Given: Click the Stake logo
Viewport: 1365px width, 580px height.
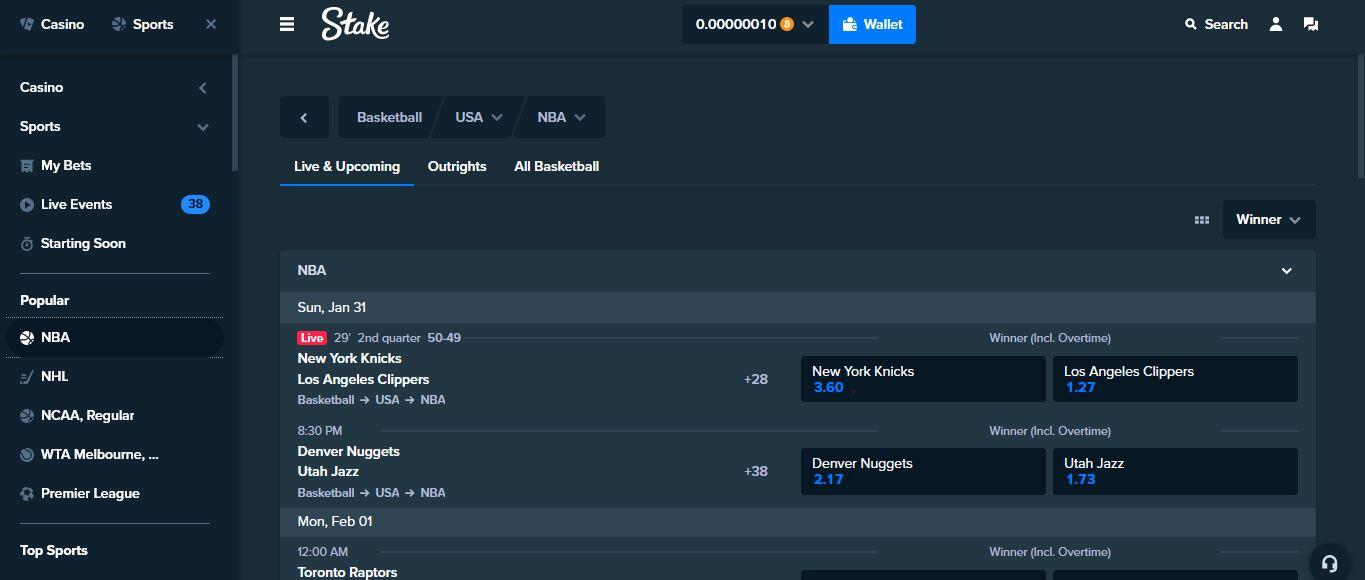Looking at the screenshot, I should [355, 24].
